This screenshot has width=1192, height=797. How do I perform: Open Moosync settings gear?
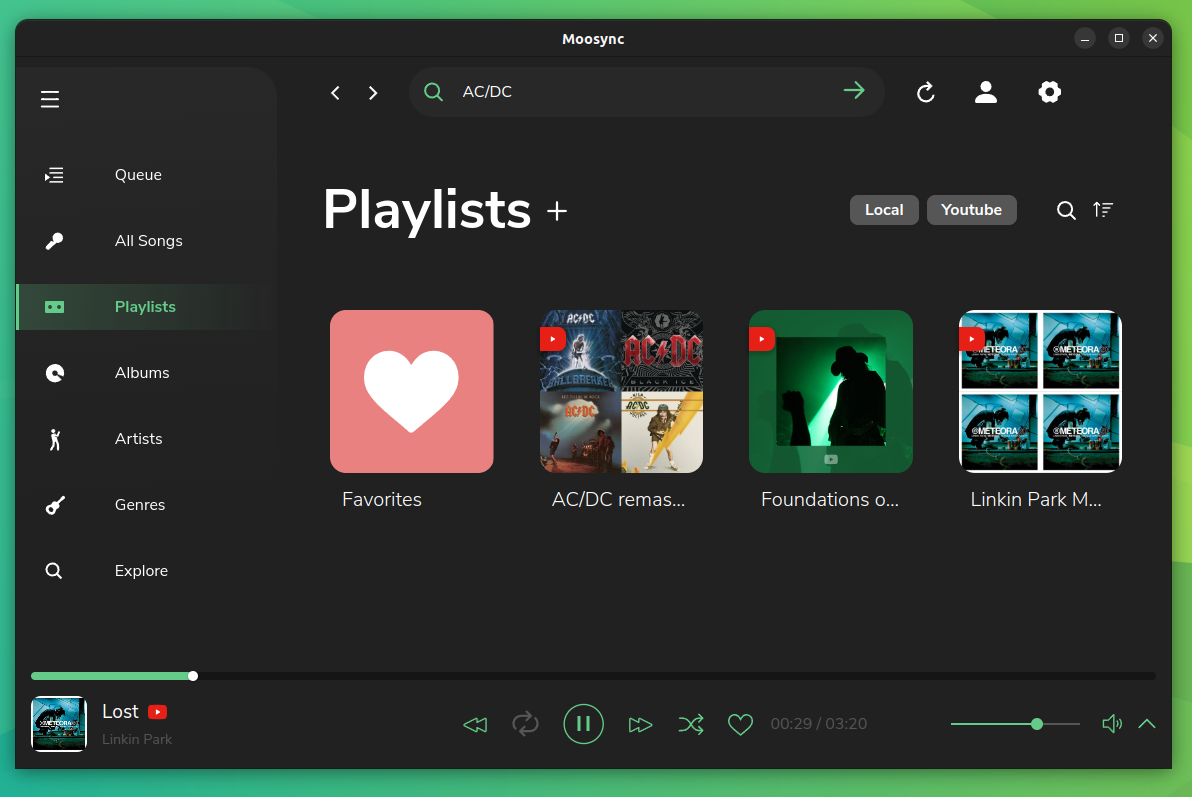tap(1049, 91)
